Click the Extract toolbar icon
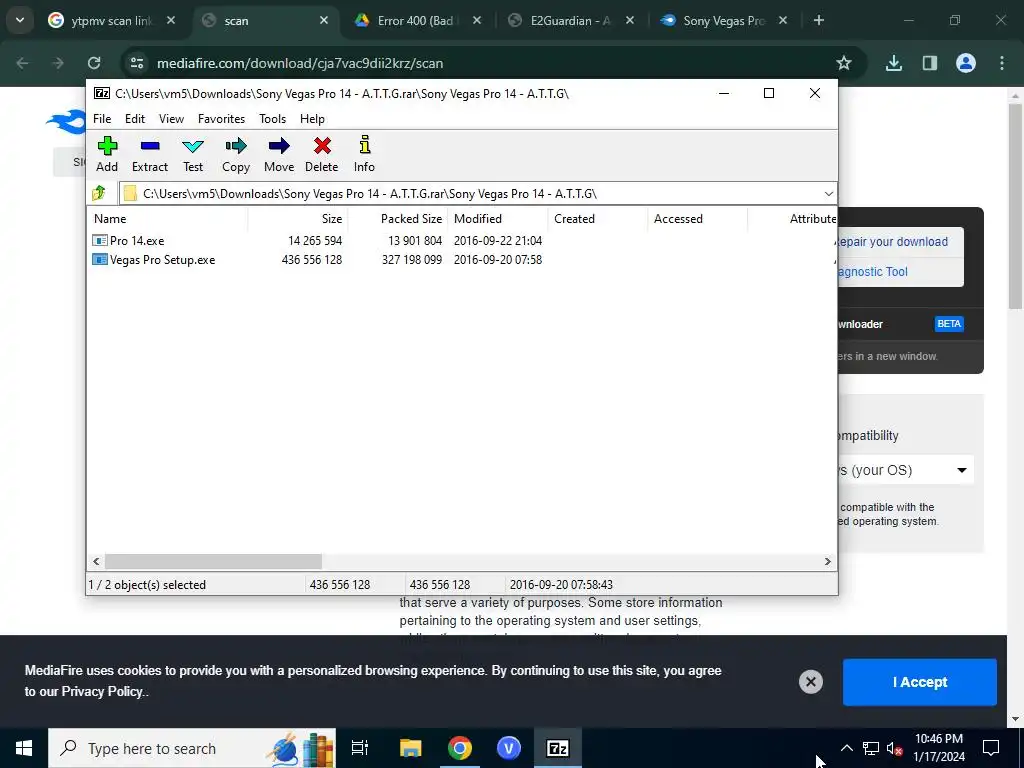 tap(150, 154)
